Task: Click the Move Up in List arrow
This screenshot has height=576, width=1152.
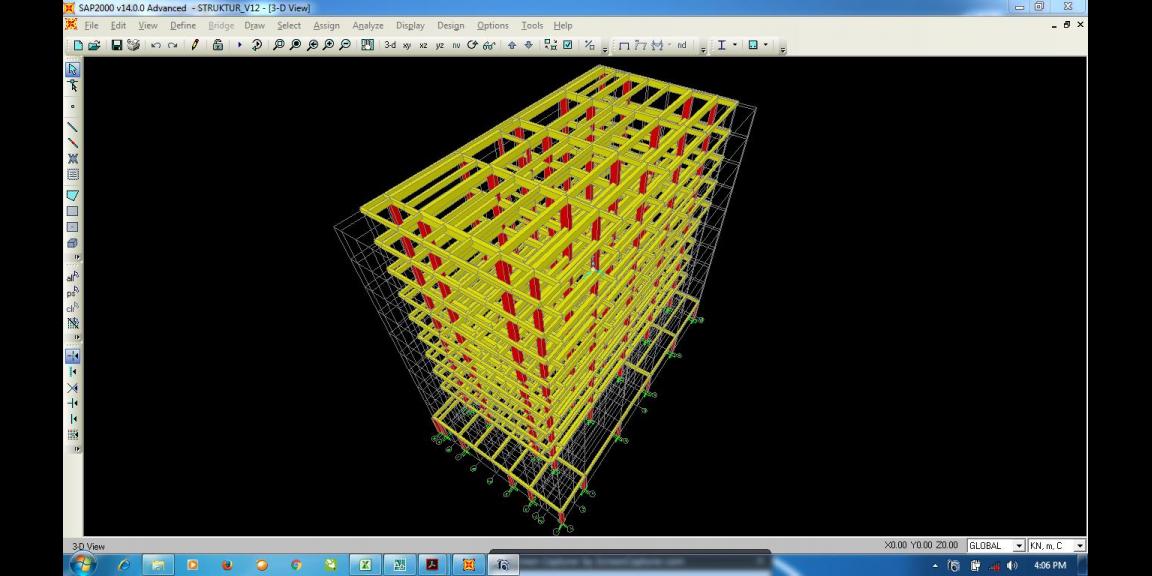Action: tap(512, 45)
